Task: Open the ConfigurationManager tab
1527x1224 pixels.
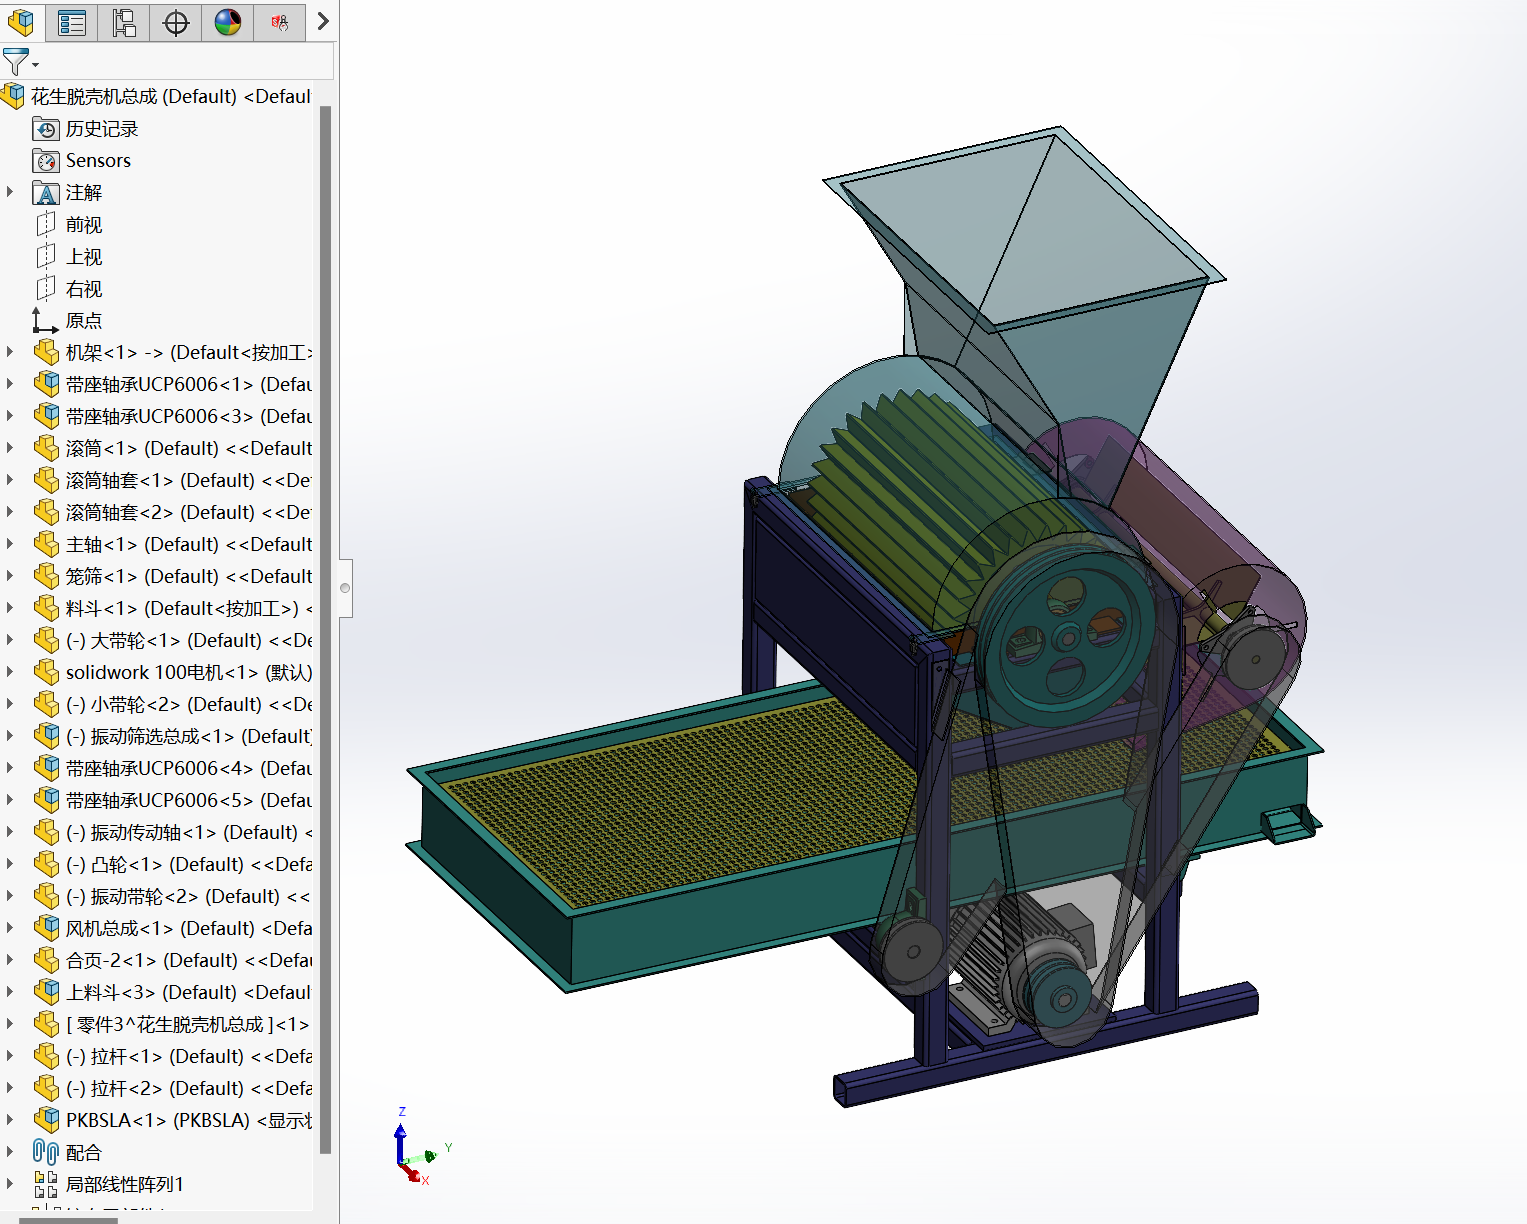Action: pos(124,22)
